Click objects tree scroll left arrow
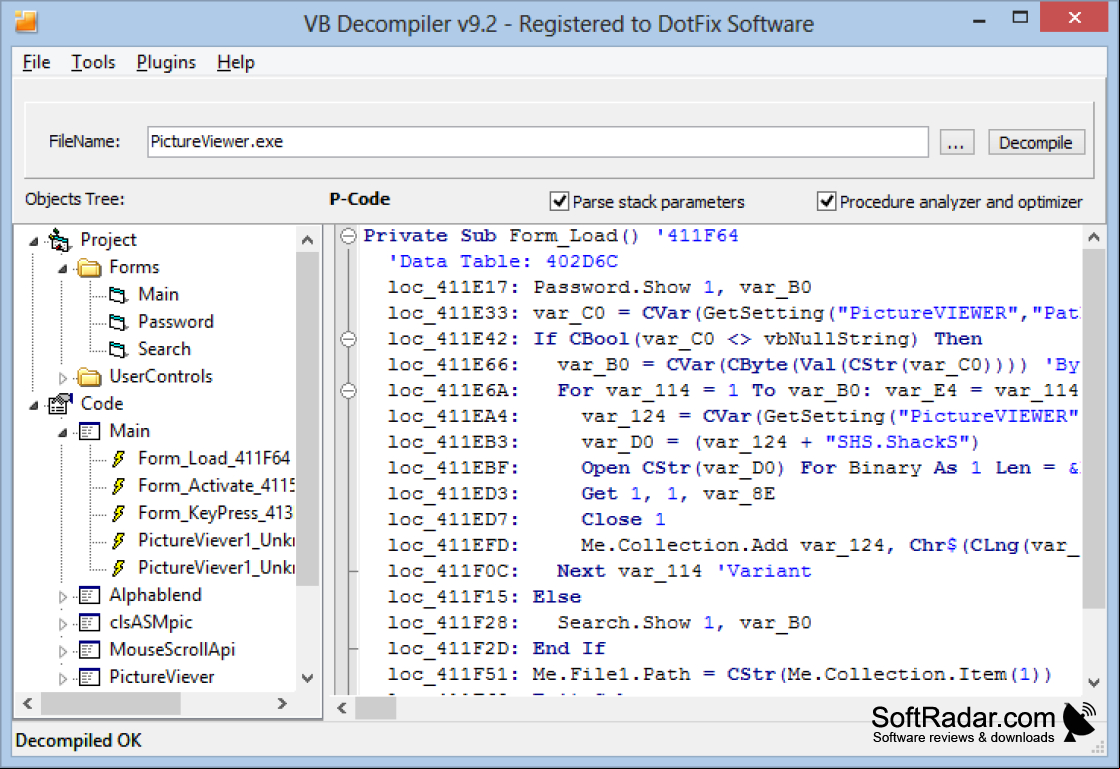Screen dimensions: 1120x769 point(28,703)
